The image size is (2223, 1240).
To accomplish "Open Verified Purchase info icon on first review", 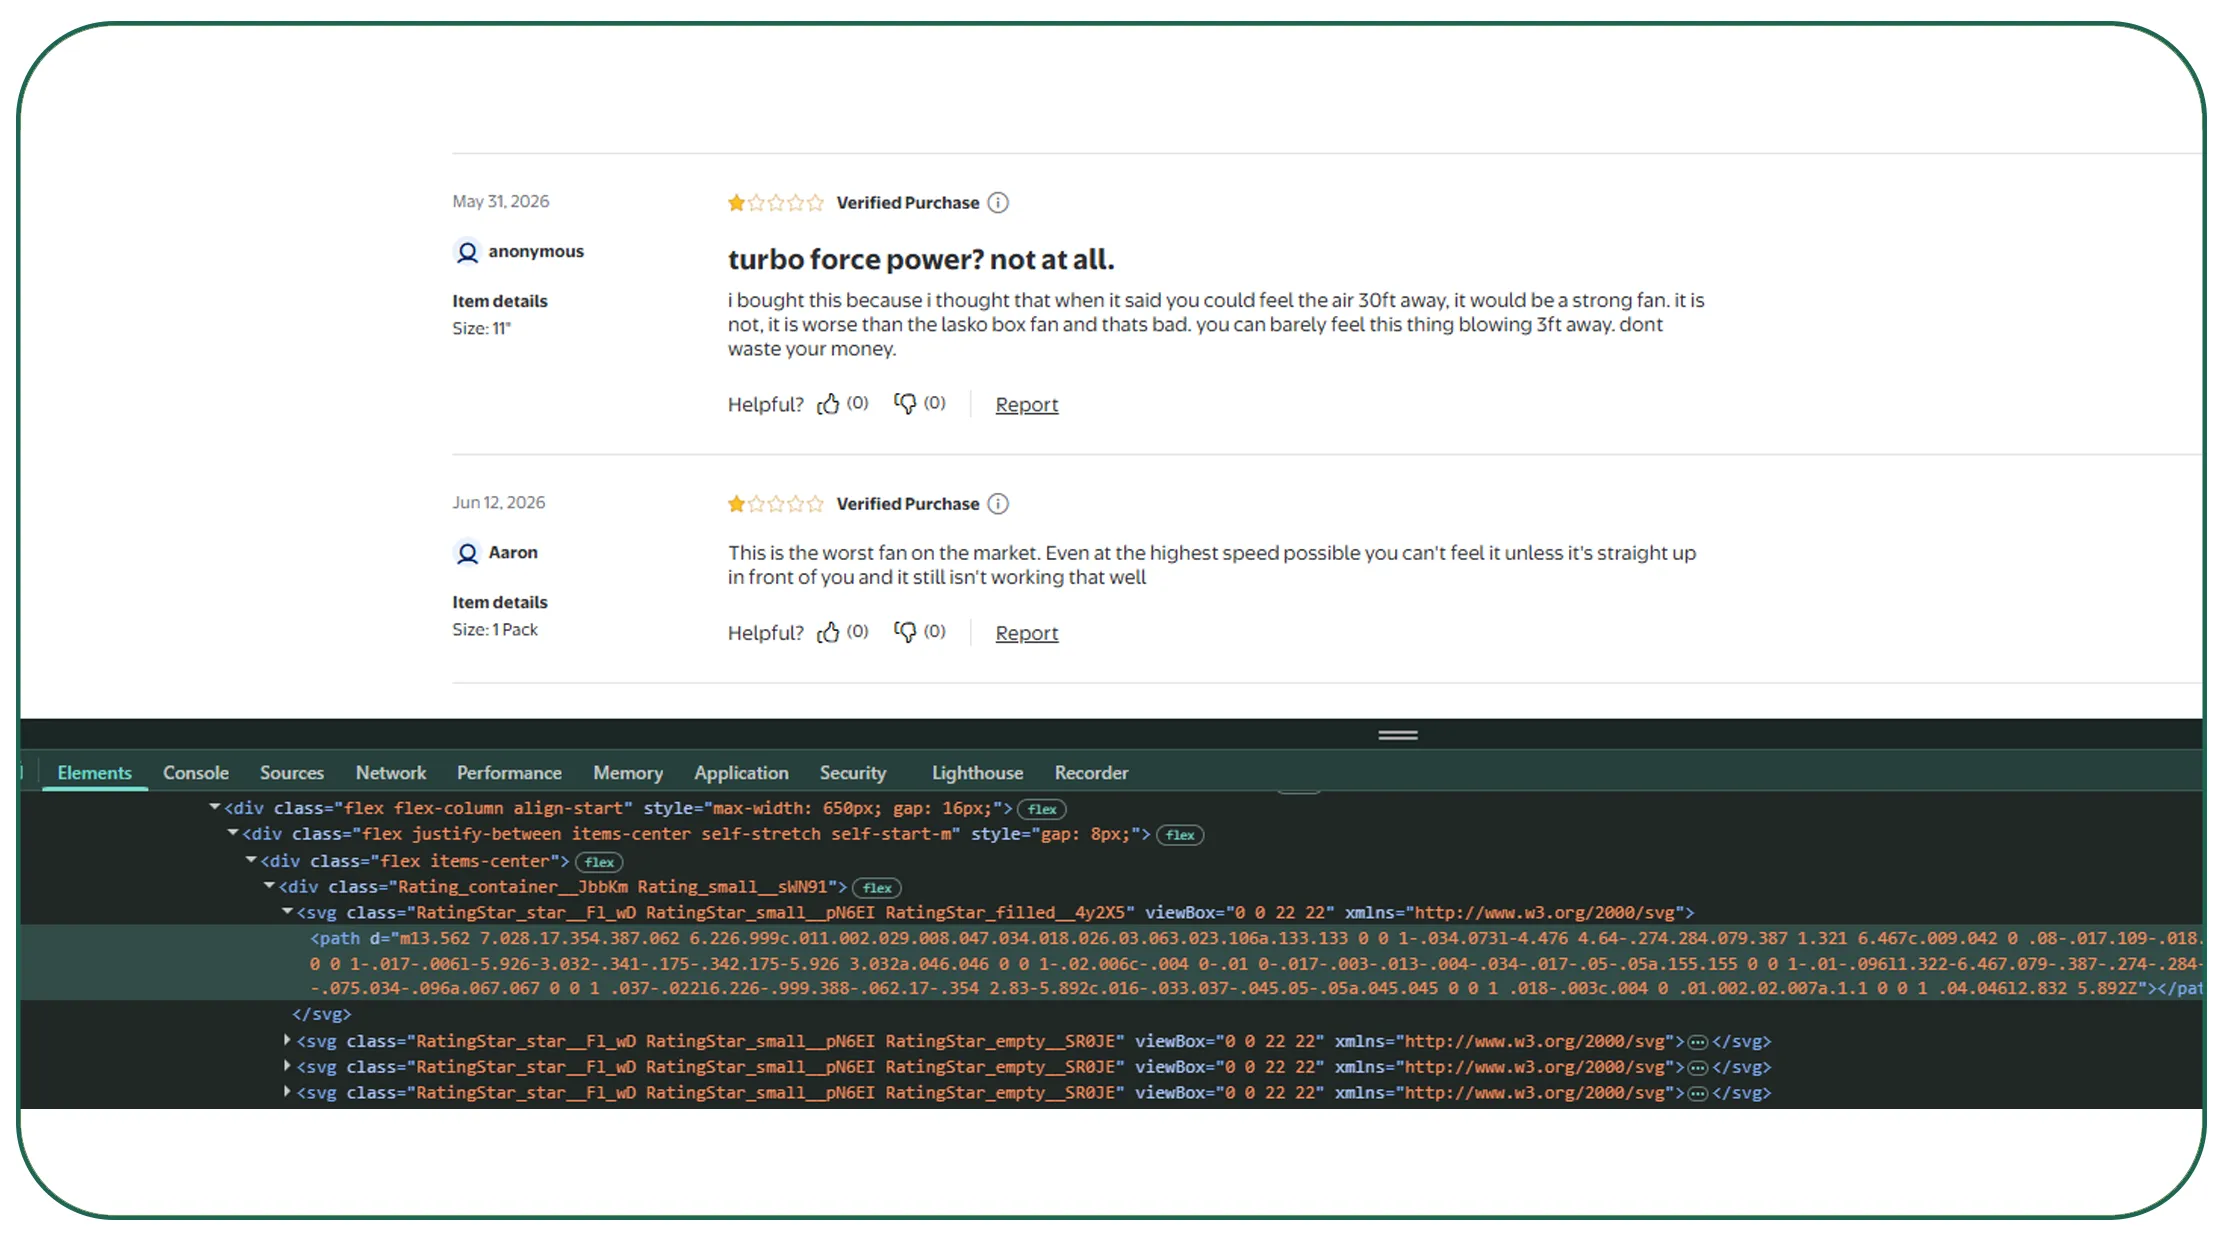I will coord(998,203).
